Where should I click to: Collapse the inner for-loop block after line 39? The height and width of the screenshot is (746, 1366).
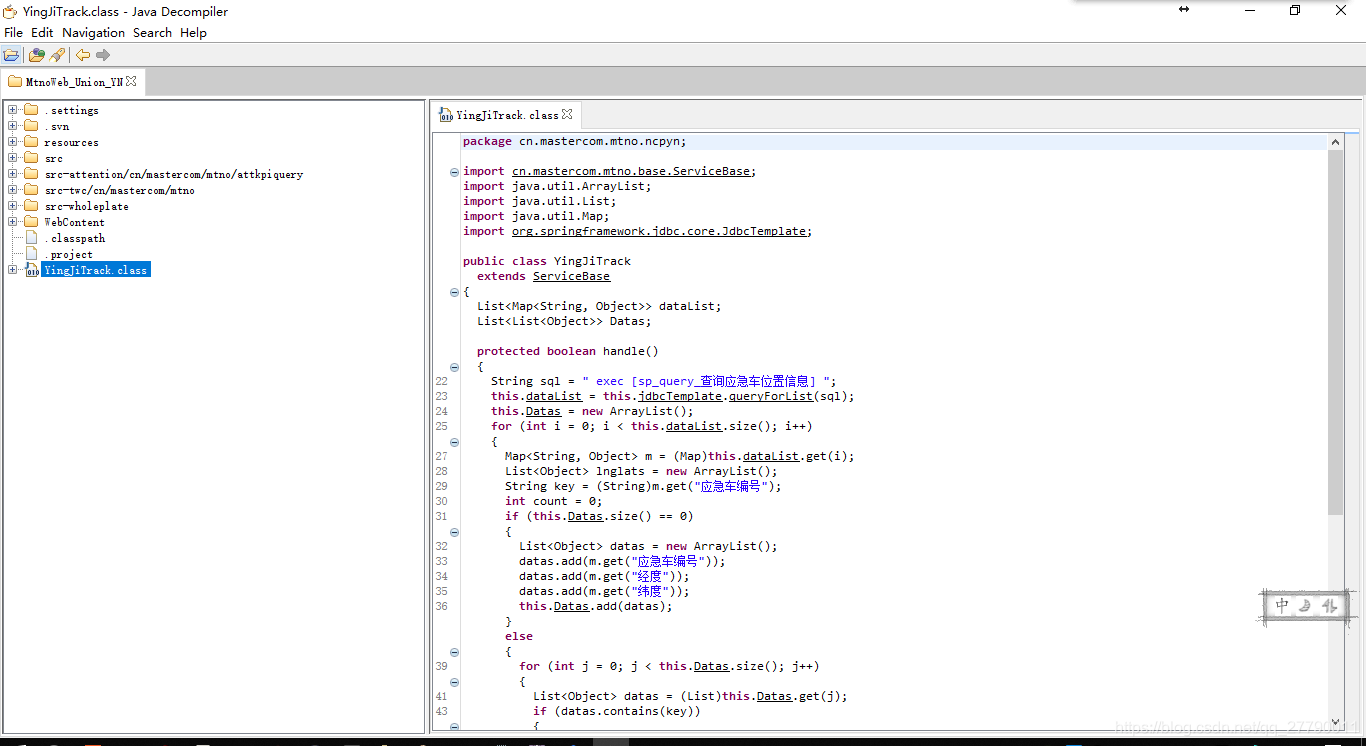click(454, 682)
